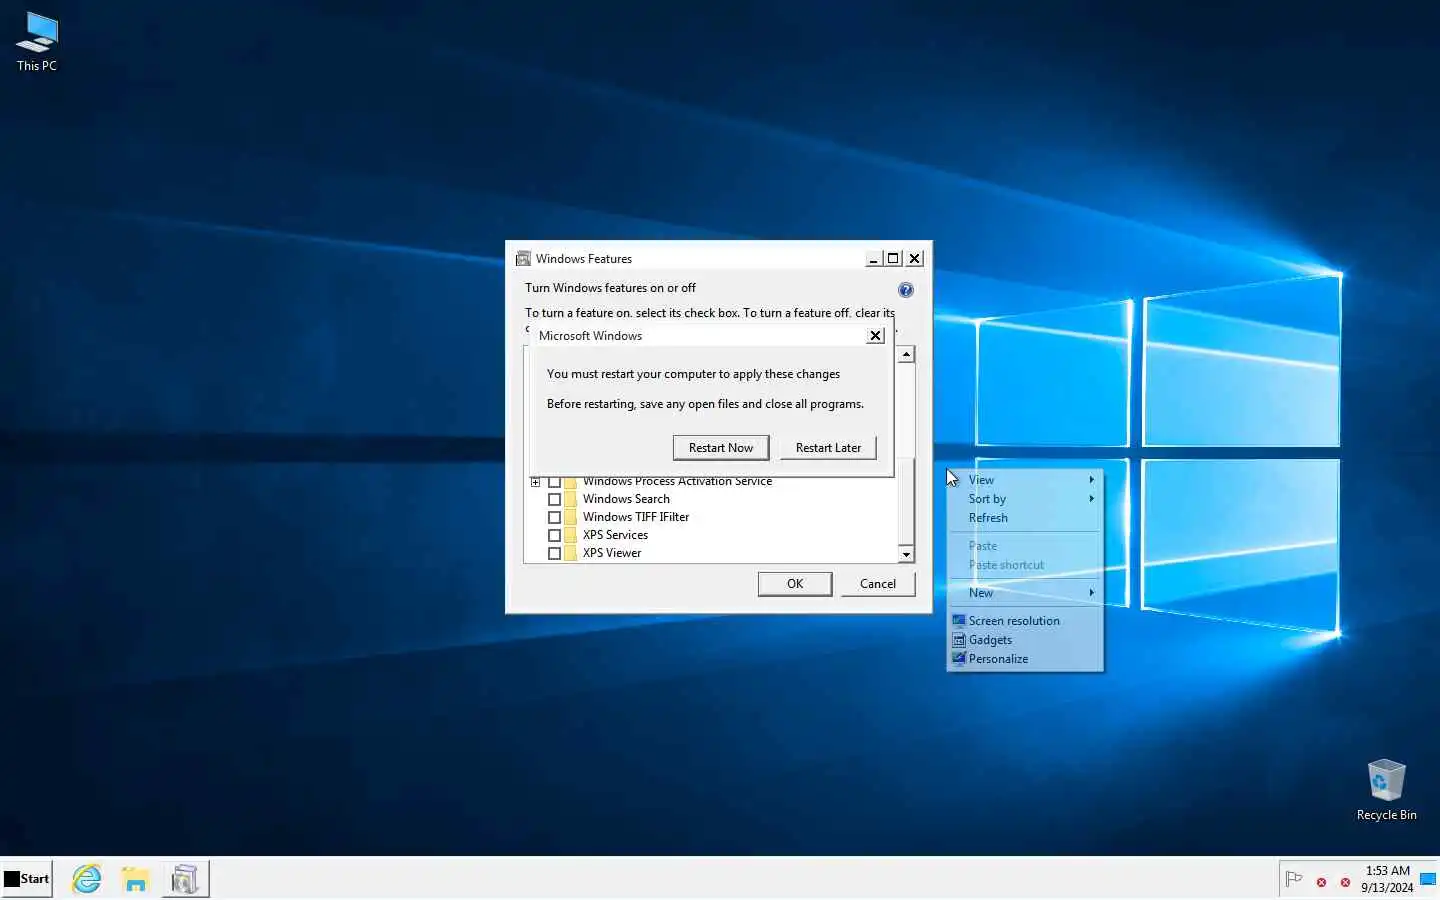Click the greyed Paste shortcut entry

point(1025,565)
